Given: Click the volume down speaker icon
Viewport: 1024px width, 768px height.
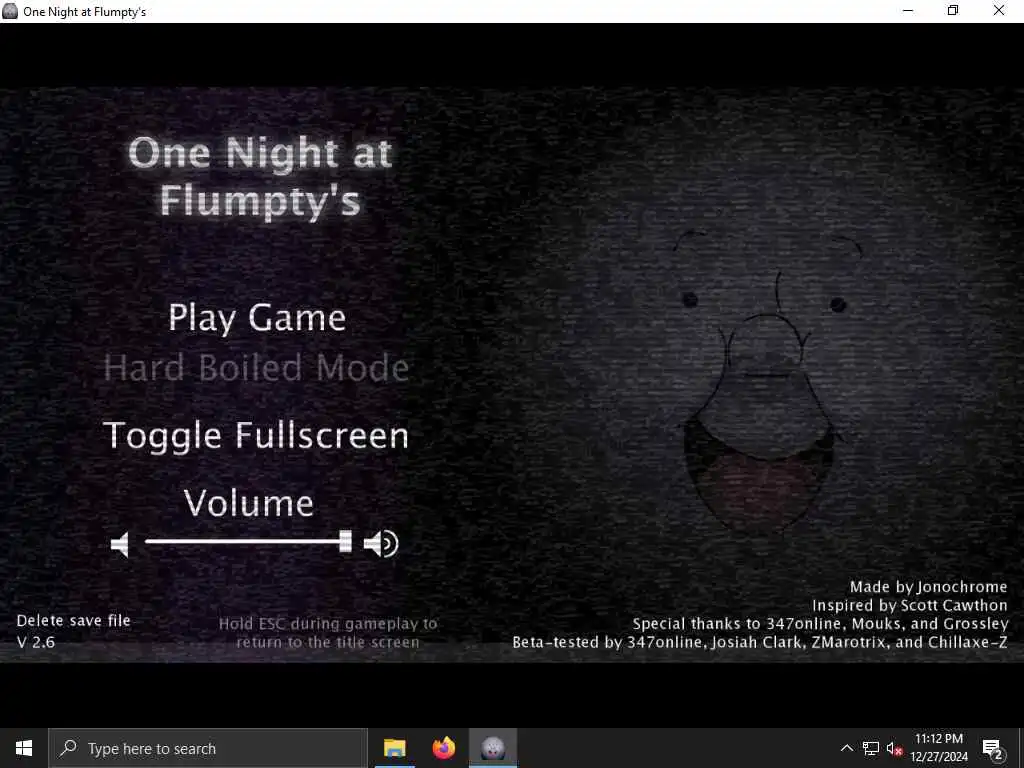Looking at the screenshot, I should pyautogui.click(x=120, y=544).
